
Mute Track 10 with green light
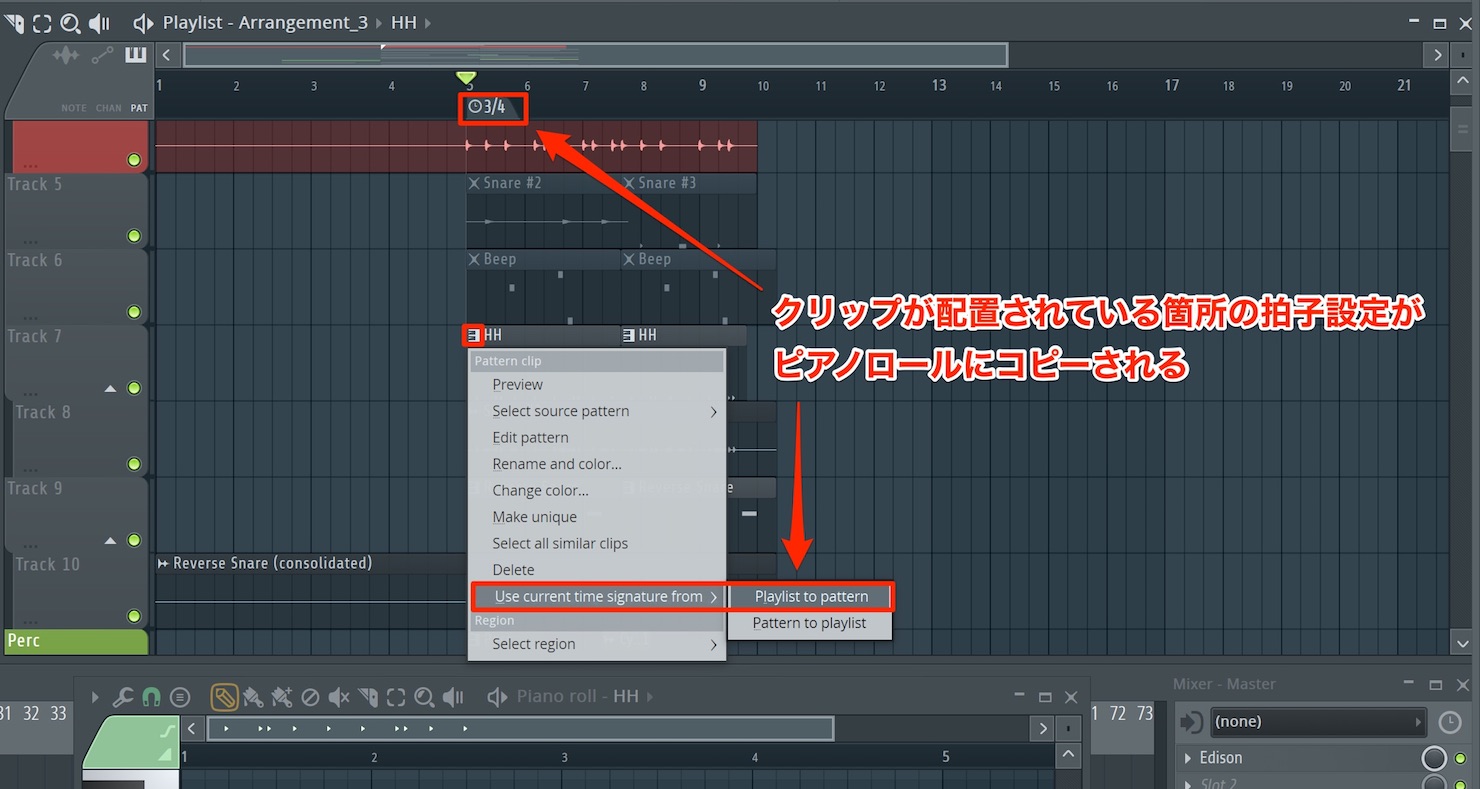134,616
